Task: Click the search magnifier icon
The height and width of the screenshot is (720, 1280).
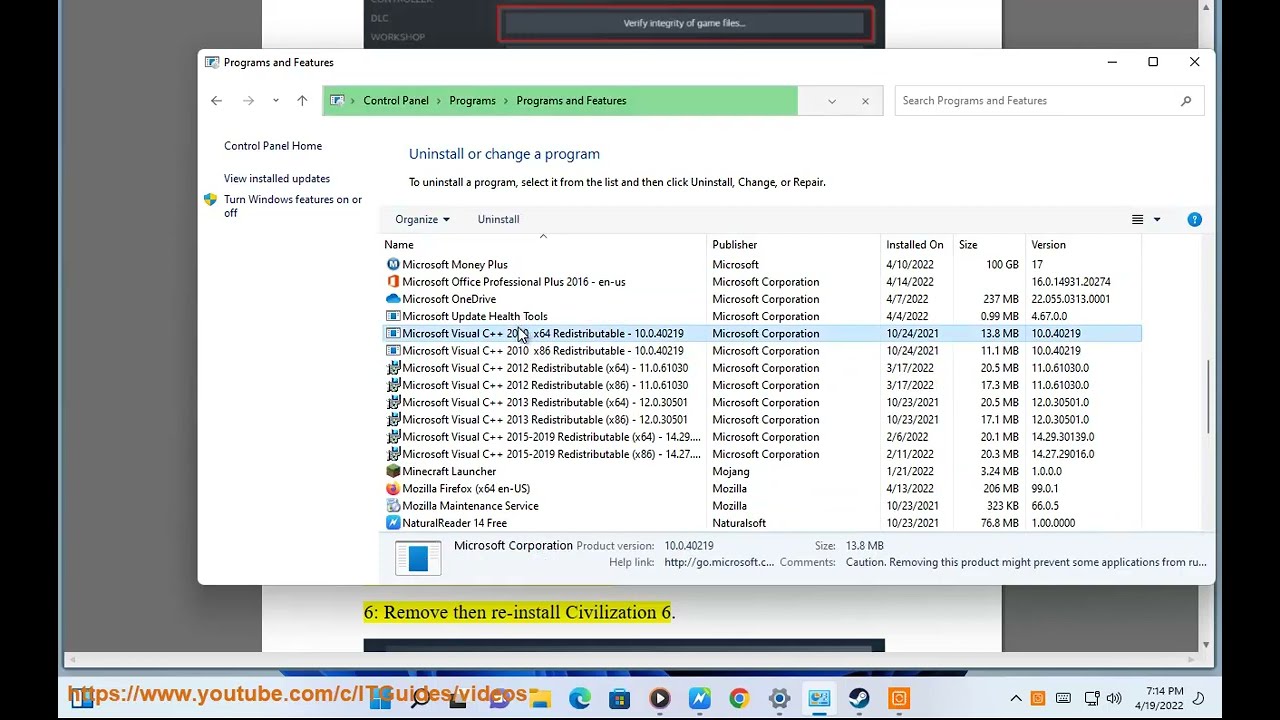Action: click(x=1186, y=100)
